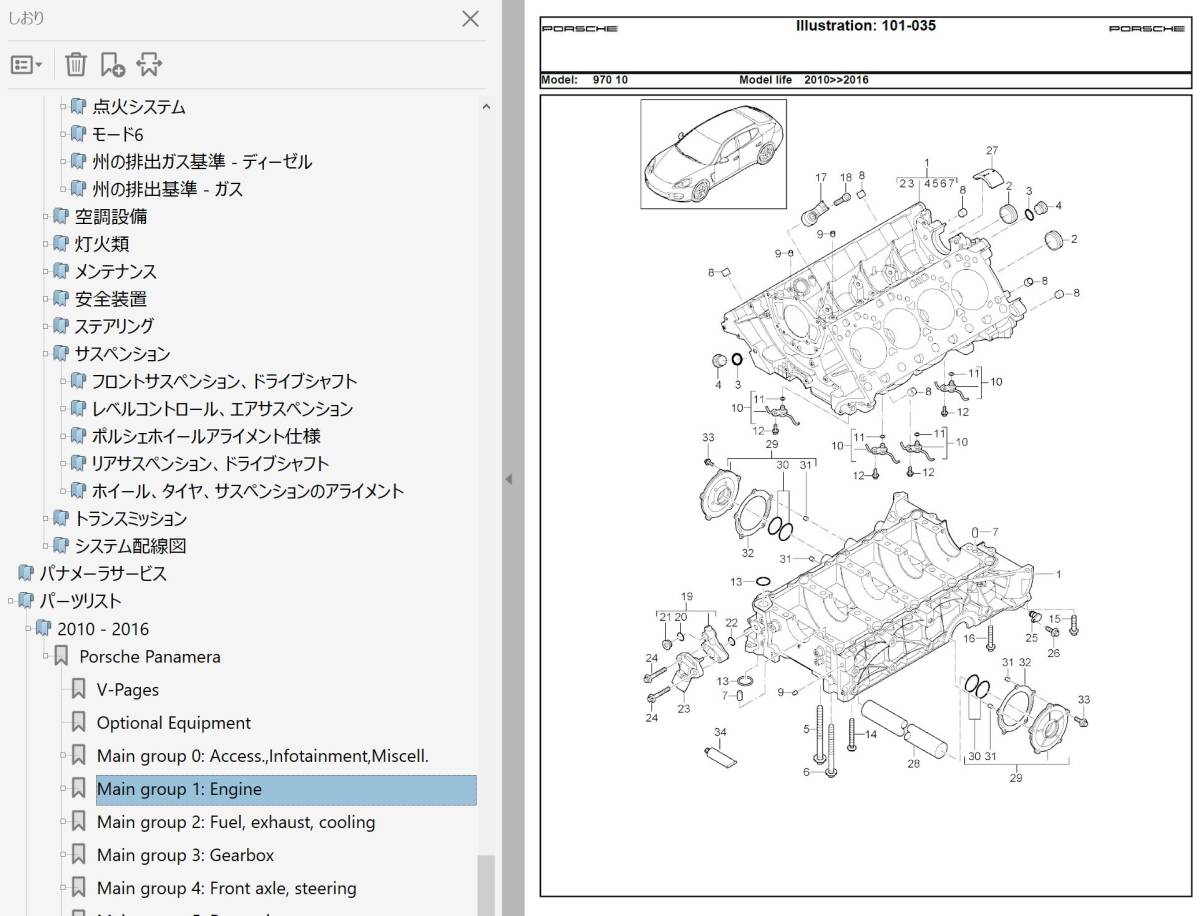The width and height of the screenshot is (1200, 916).
Task: Click the bookmark icon beside 点火システム
Action: pyautogui.click(x=79, y=106)
